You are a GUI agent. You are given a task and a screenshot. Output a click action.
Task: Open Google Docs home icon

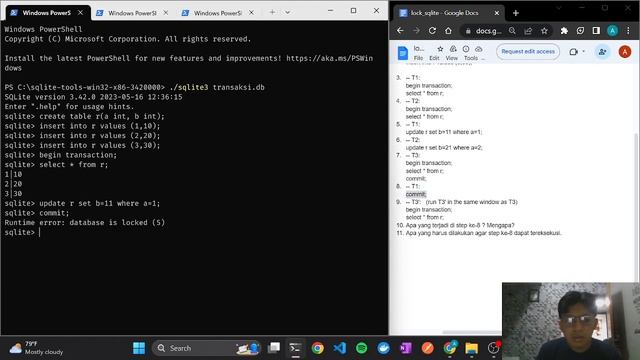(x=402, y=53)
